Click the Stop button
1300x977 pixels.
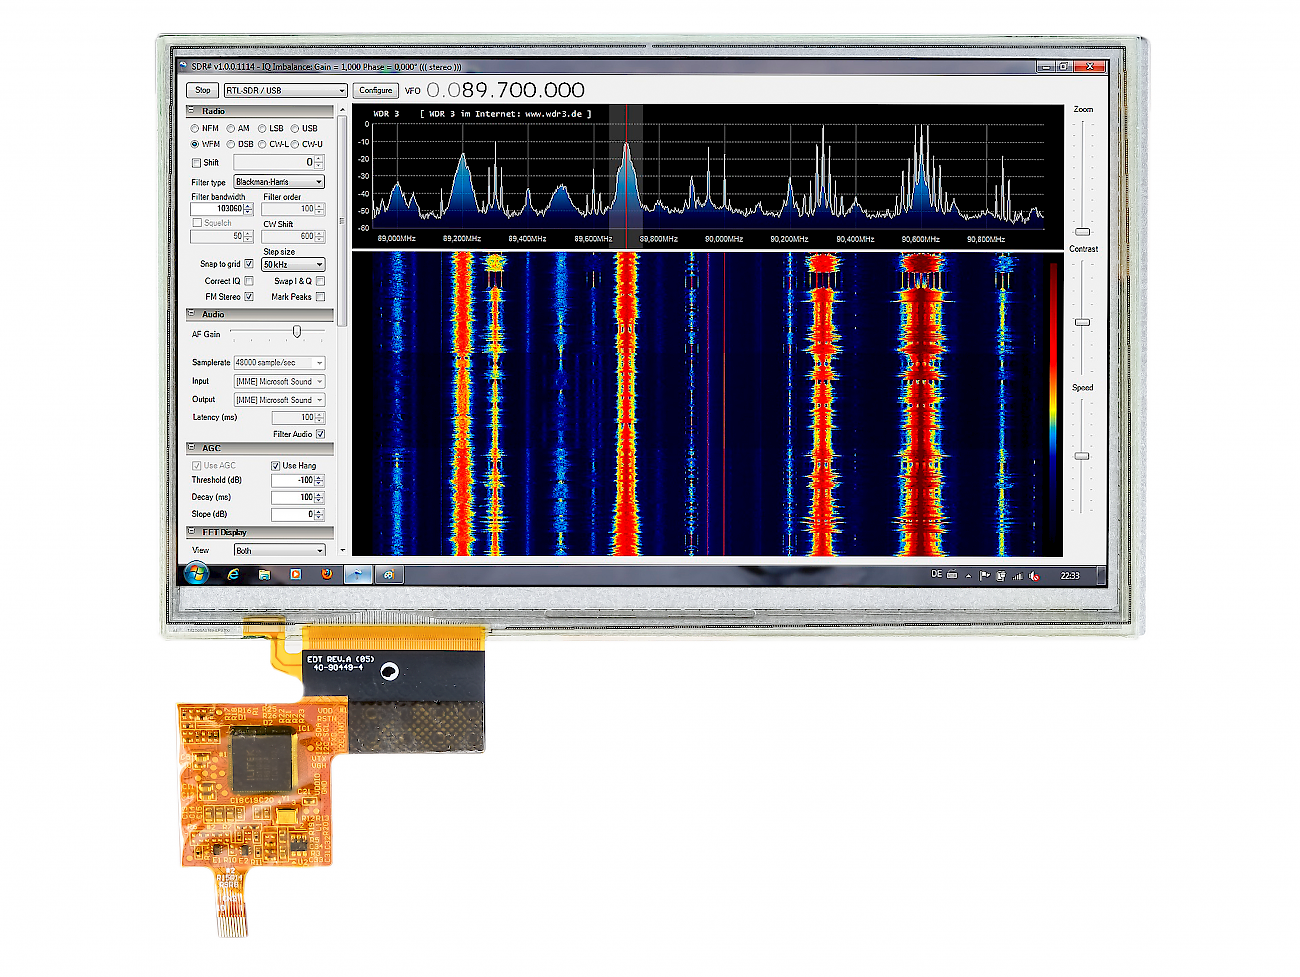pyautogui.click(x=203, y=90)
